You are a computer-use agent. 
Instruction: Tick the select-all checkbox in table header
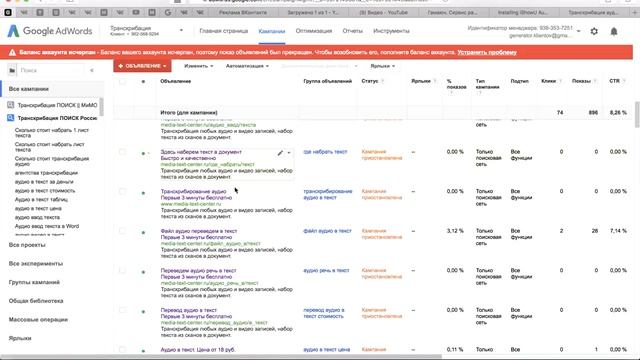click(122, 82)
